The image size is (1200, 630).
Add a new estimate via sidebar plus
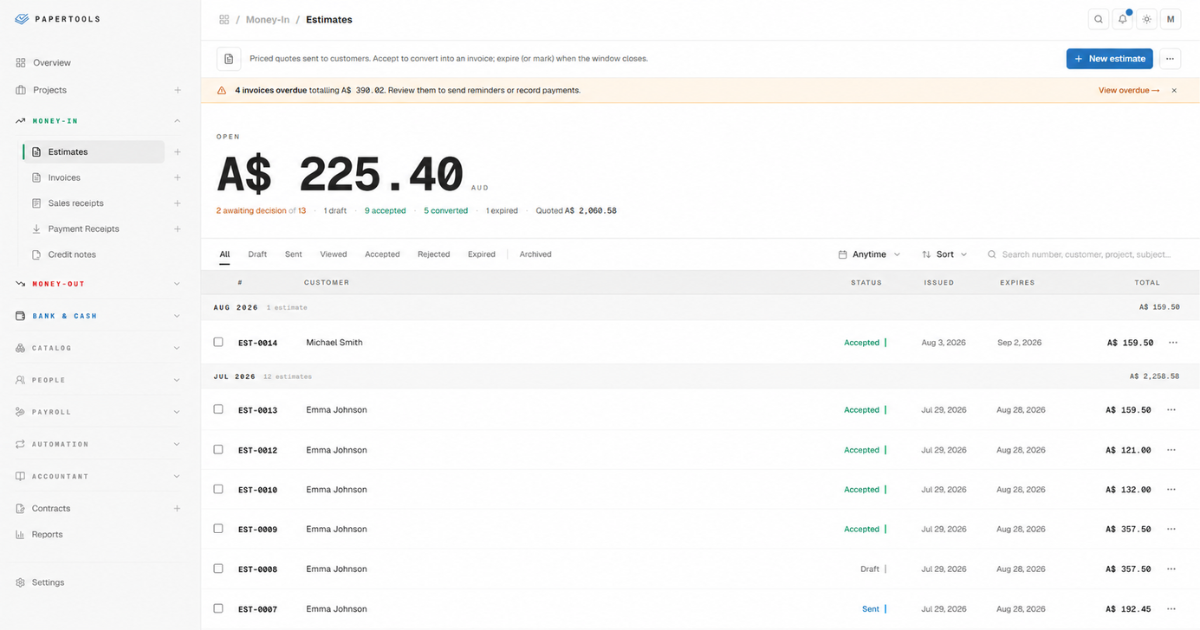coord(178,152)
